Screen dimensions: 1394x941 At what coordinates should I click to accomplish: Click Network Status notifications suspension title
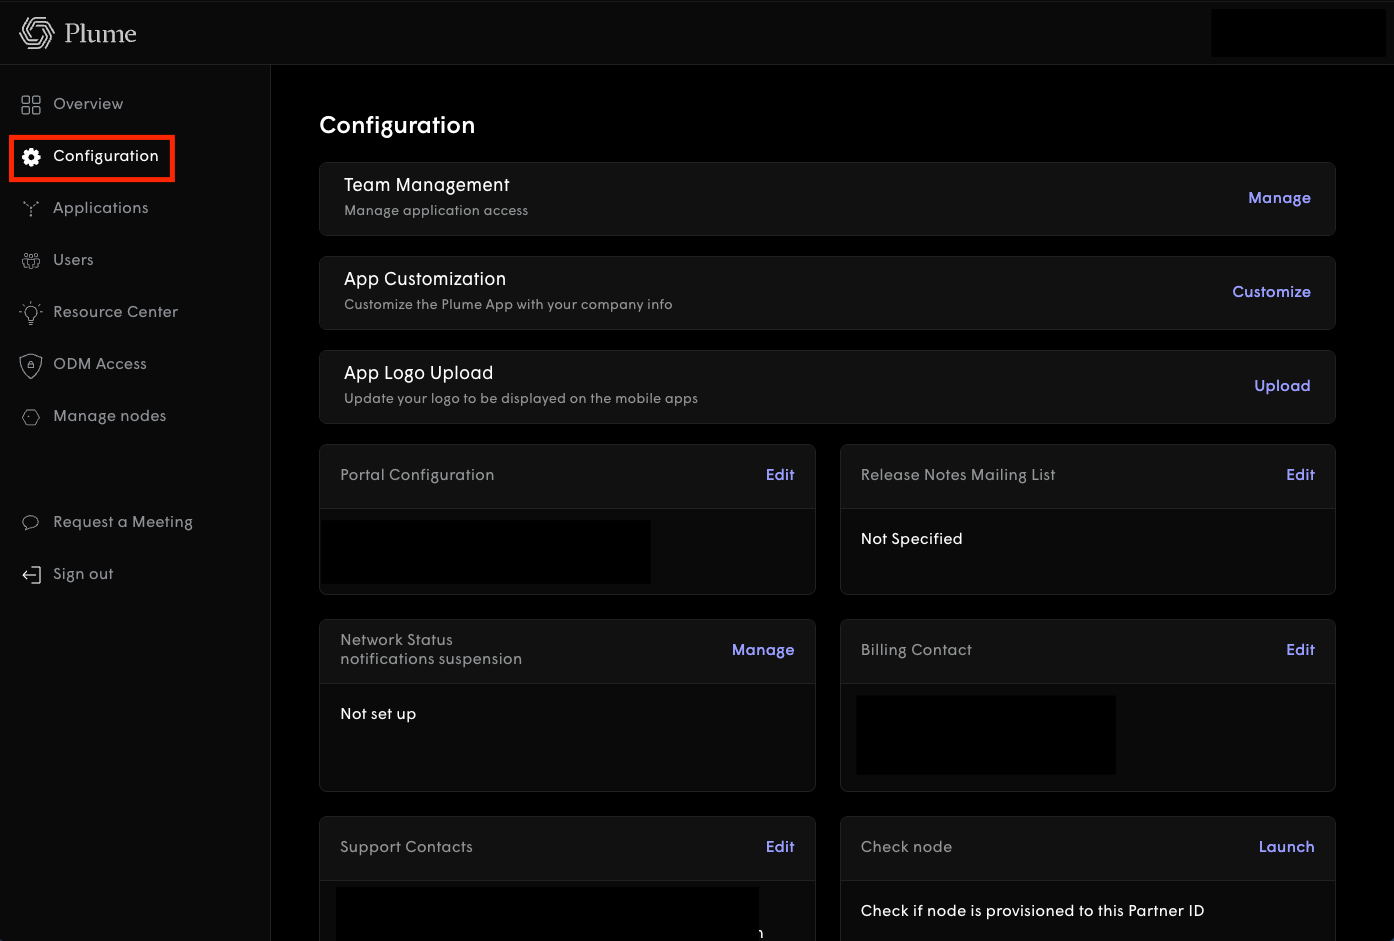(x=431, y=649)
